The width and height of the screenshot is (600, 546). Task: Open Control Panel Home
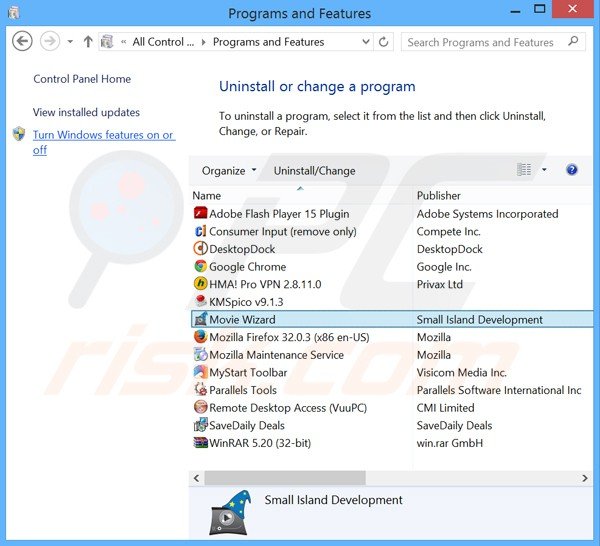(82, 79)
